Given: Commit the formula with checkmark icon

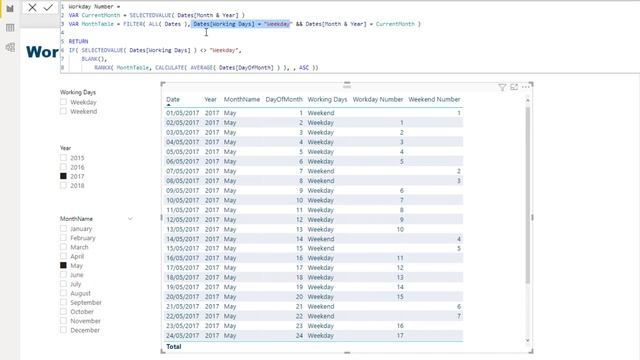Looking at the screenshot, I should 48,7.
